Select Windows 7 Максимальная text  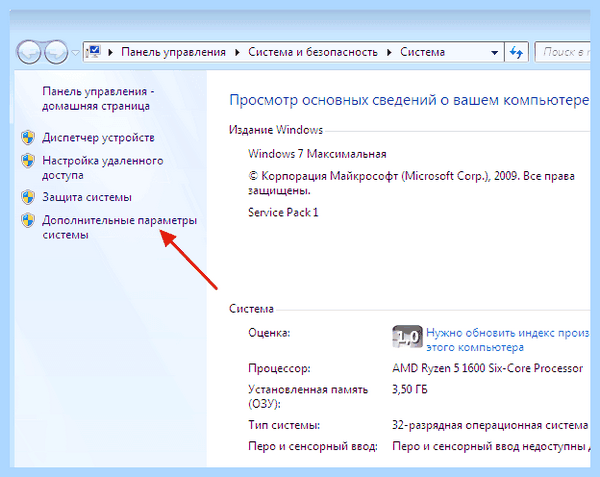(317, 154)
